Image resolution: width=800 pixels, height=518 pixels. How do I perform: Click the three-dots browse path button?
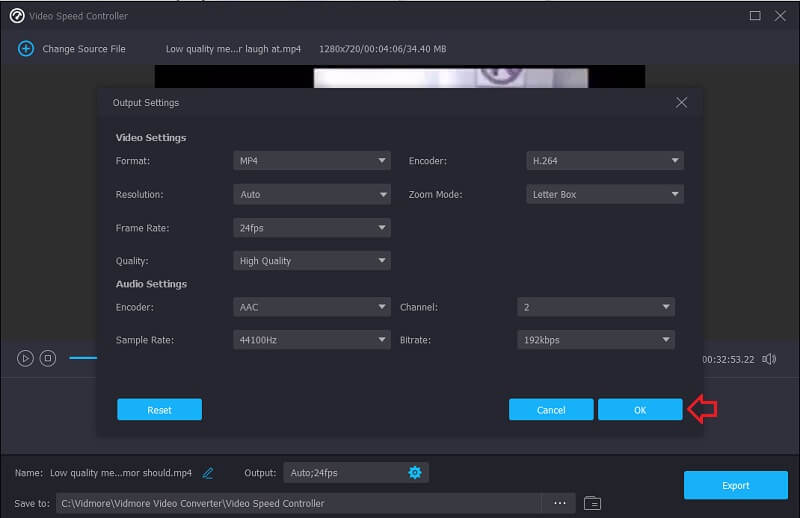559,503
